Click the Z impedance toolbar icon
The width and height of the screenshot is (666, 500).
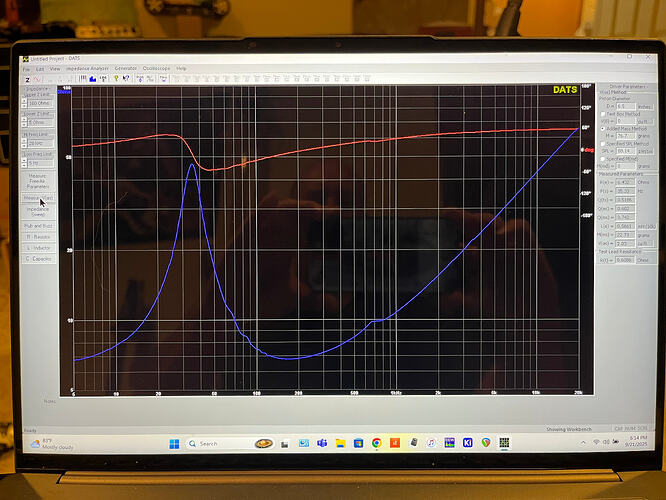[28, 79]
